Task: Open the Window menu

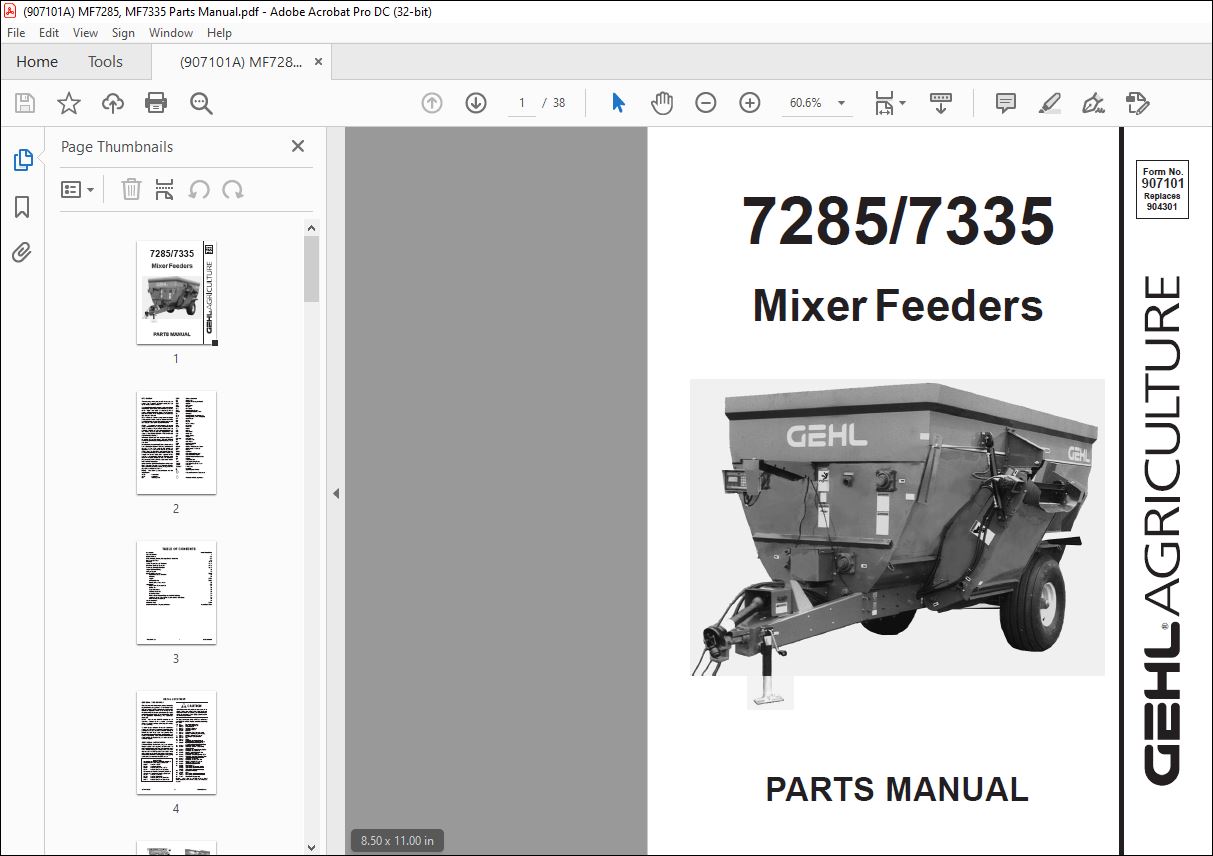Action: [171, 33]
